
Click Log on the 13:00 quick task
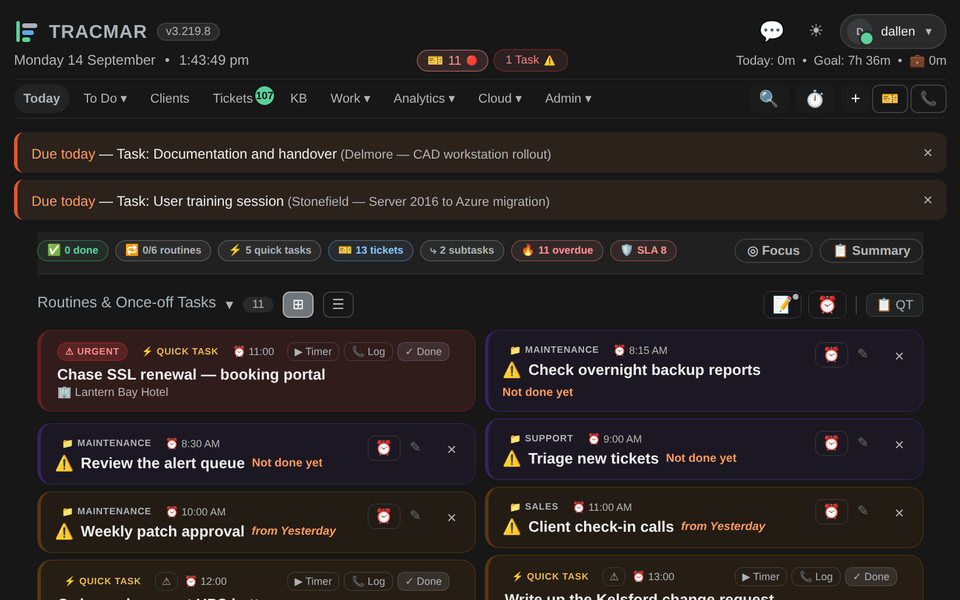[x=816, y=576]
